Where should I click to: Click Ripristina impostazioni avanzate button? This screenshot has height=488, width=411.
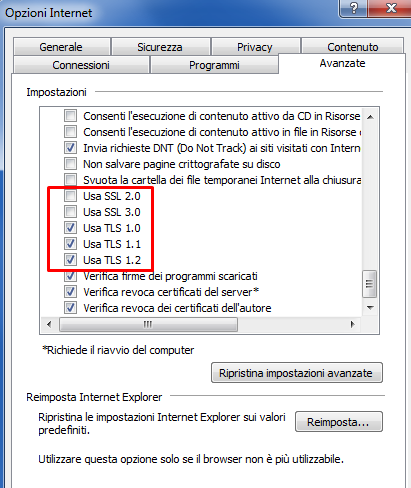click(297, 373)
